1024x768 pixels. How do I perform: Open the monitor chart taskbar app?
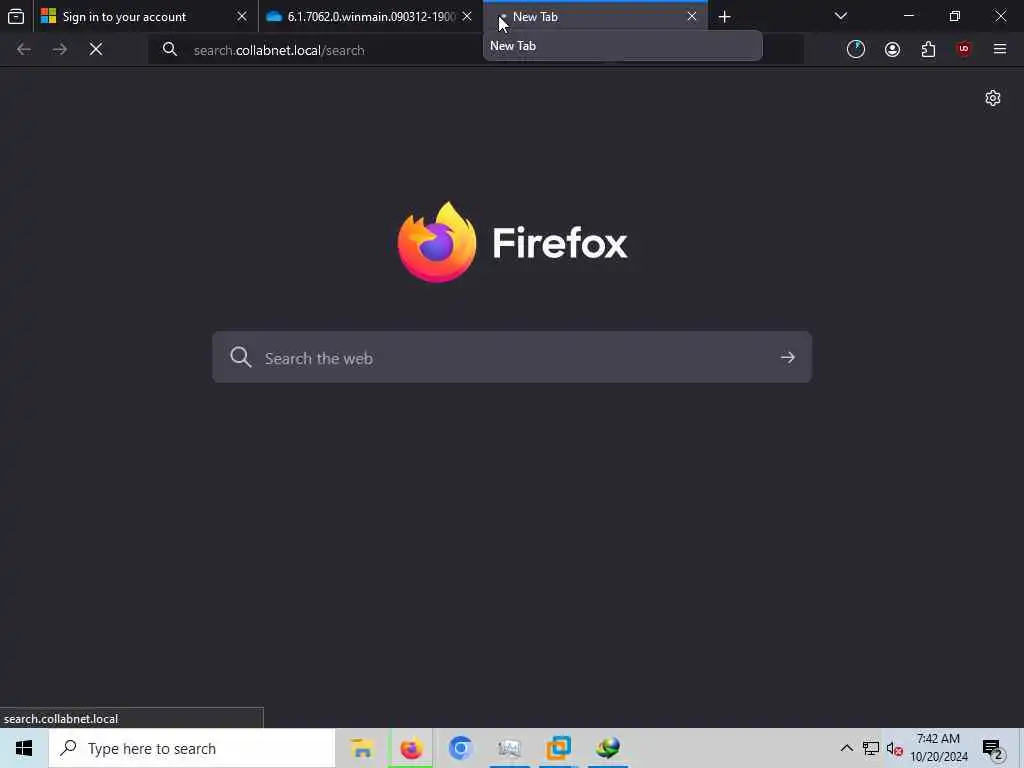(x=509, y=748)
